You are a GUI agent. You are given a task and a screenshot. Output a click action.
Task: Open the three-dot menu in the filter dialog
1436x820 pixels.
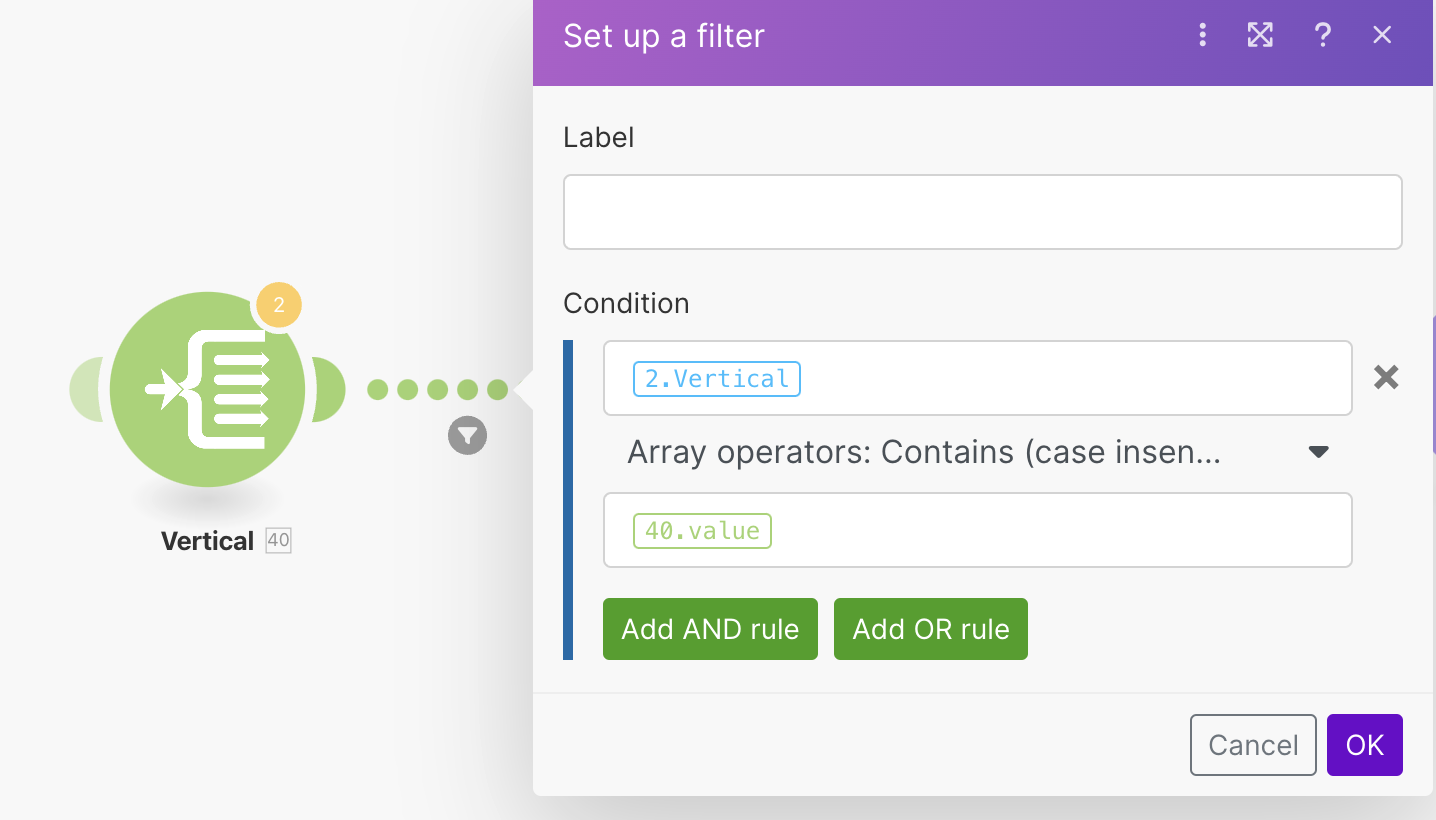pyautogui.click(x=1202, y=36)
